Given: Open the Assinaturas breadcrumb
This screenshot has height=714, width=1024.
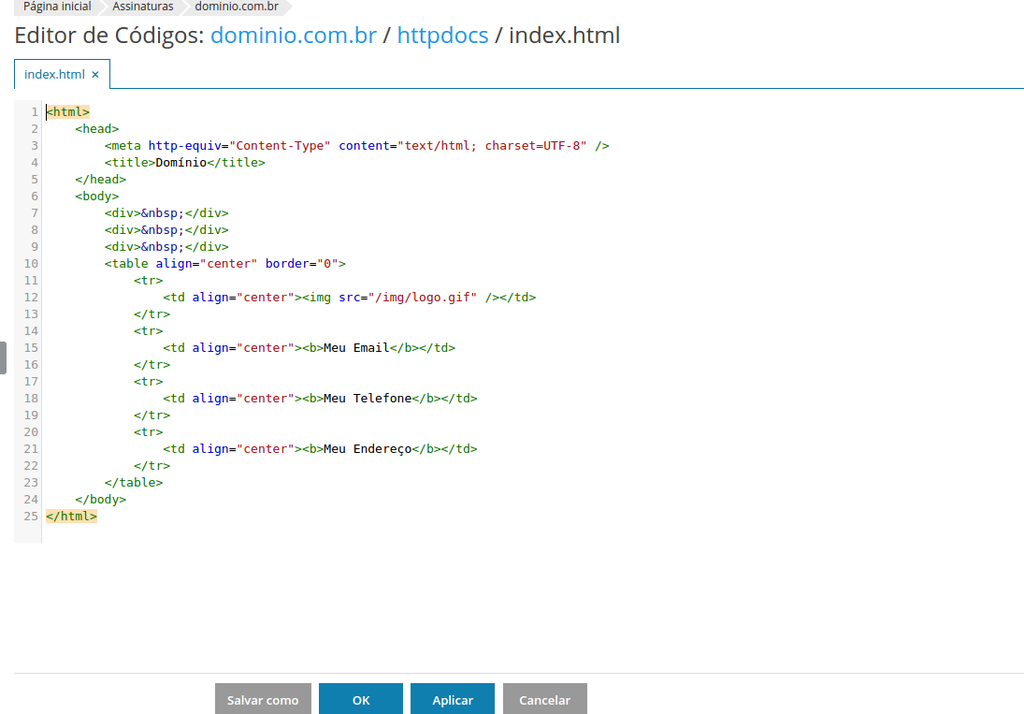Looking at the screenshot, I should point(142,7).
